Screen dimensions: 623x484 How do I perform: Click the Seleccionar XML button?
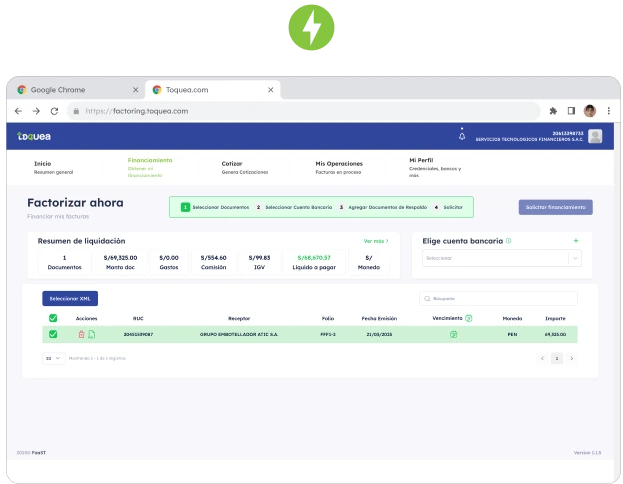(70, 298)
